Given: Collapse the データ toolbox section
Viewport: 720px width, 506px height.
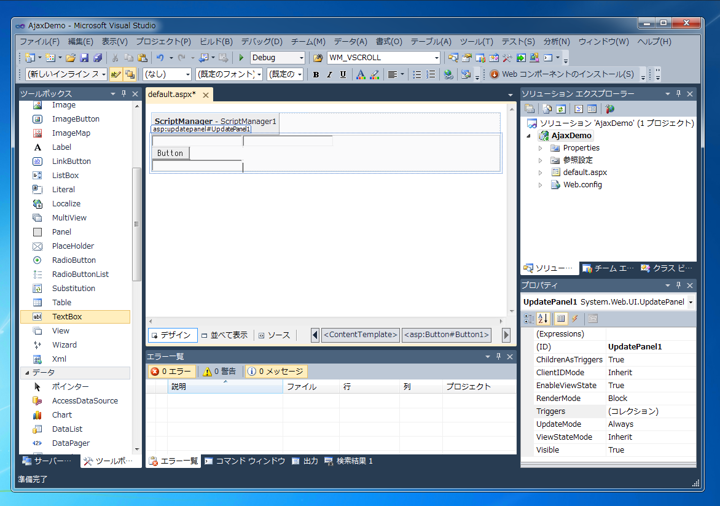Looking at the screenshot, I should (x=27, y=372).
